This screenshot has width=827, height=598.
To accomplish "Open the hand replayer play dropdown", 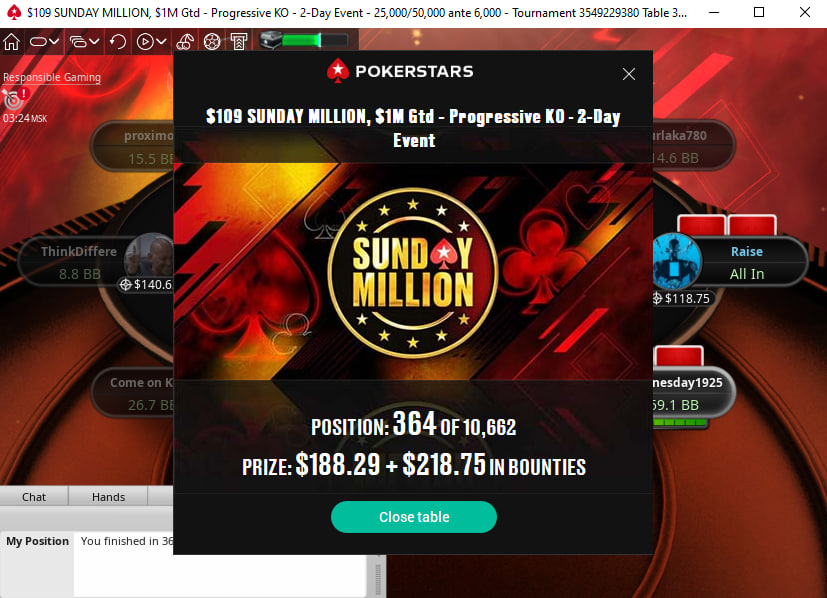I will 151,41.
